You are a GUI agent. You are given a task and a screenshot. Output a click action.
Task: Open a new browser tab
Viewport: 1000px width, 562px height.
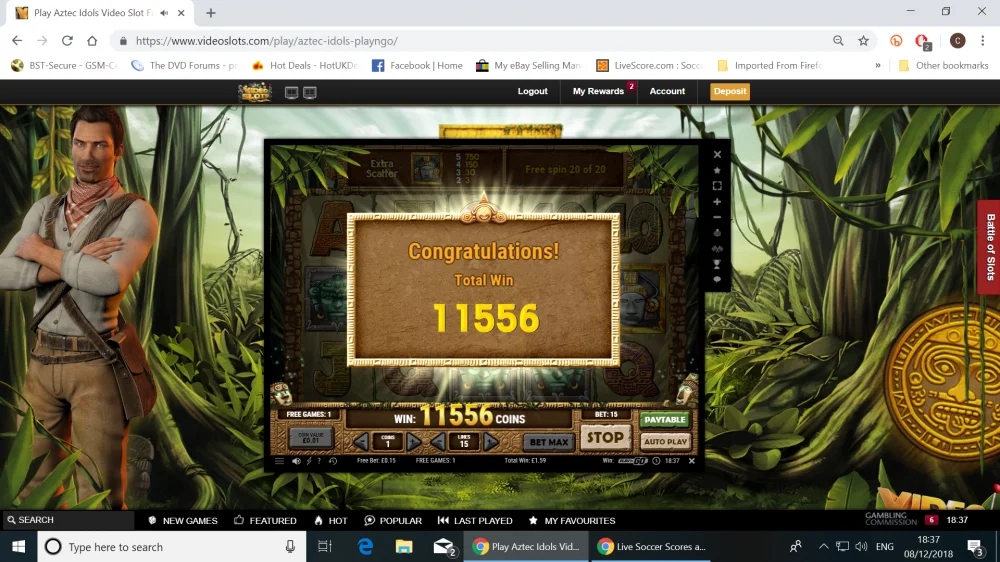click(x=210, y=13)
